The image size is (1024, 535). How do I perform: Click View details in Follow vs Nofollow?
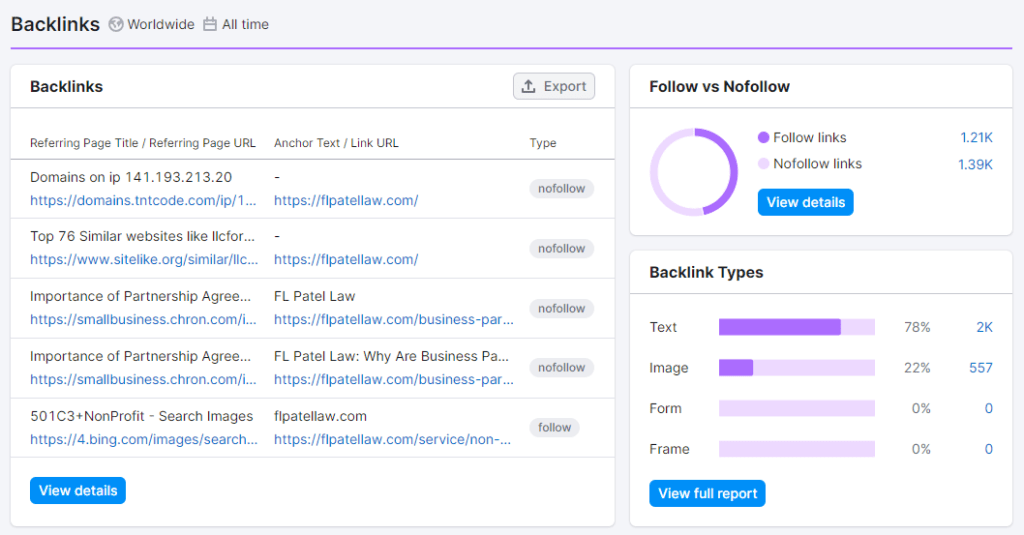pos(805,203)
